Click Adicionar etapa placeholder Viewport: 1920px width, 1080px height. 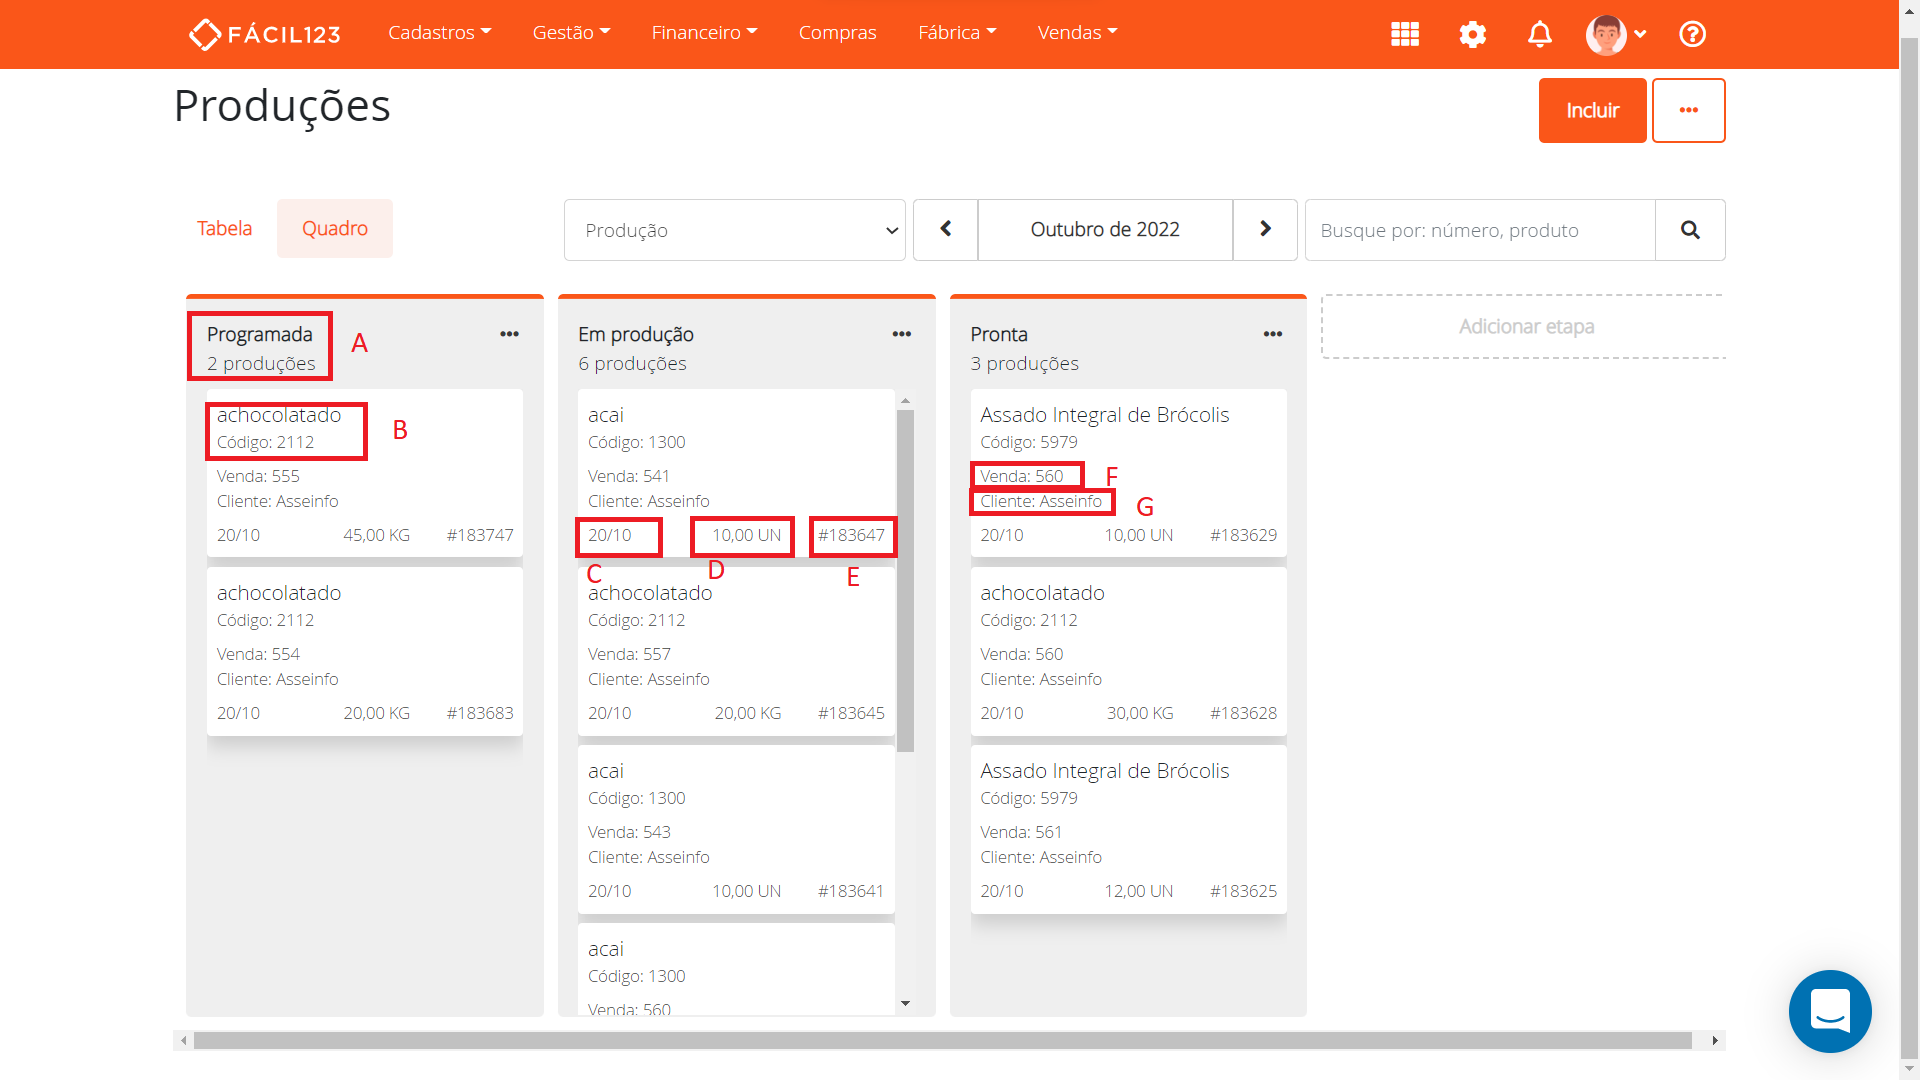coord(1525,326)
